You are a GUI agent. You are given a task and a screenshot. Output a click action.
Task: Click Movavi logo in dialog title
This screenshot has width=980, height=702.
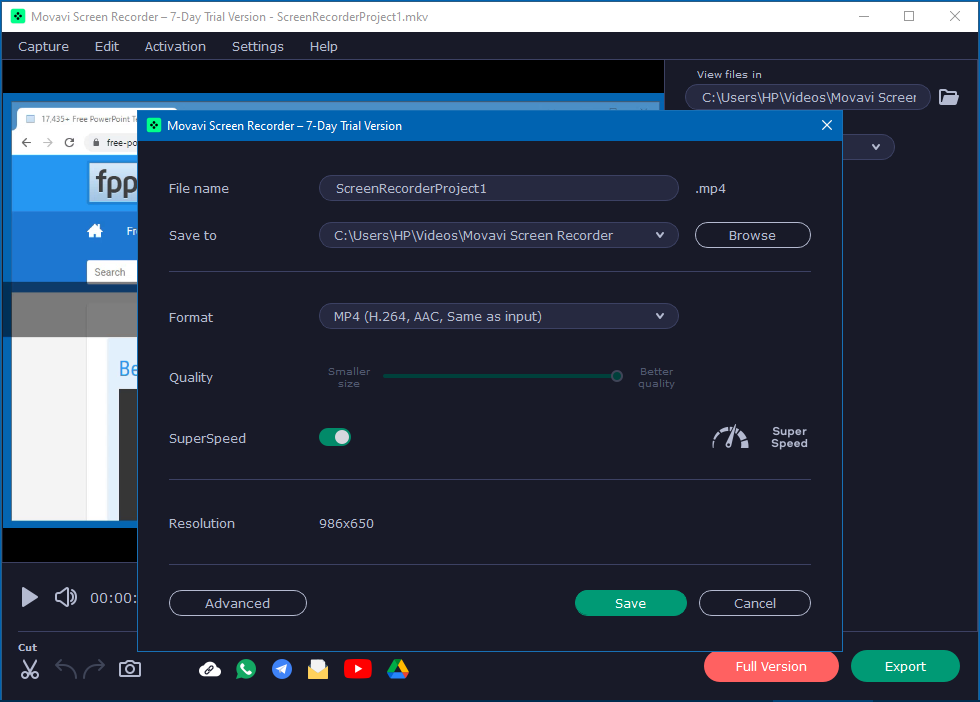154,126
